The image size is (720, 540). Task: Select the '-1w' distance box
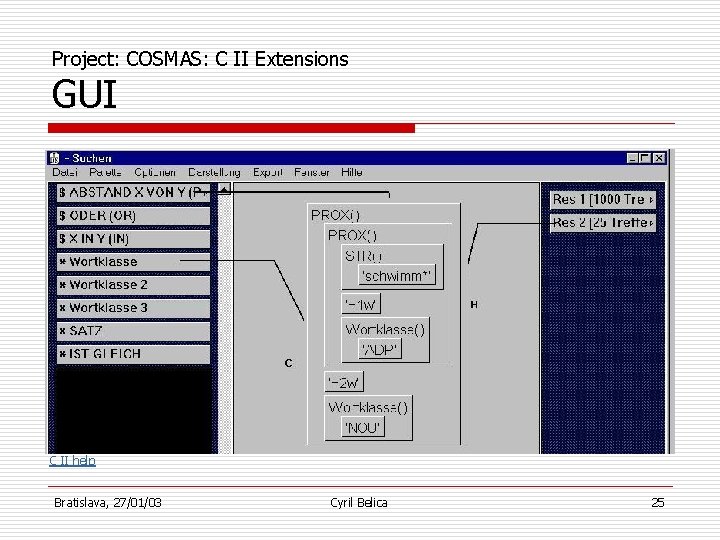pyautogui.click(x=361, y=304)
